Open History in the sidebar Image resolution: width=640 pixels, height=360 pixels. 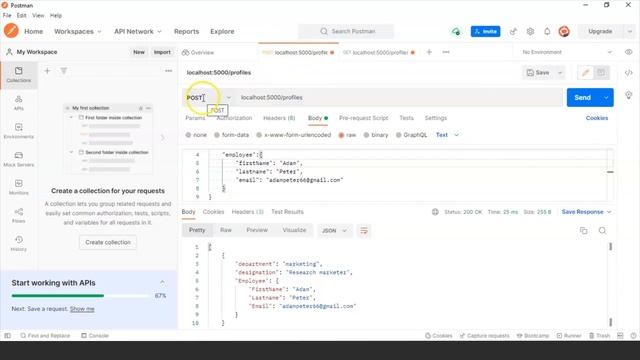coord(19,244)
